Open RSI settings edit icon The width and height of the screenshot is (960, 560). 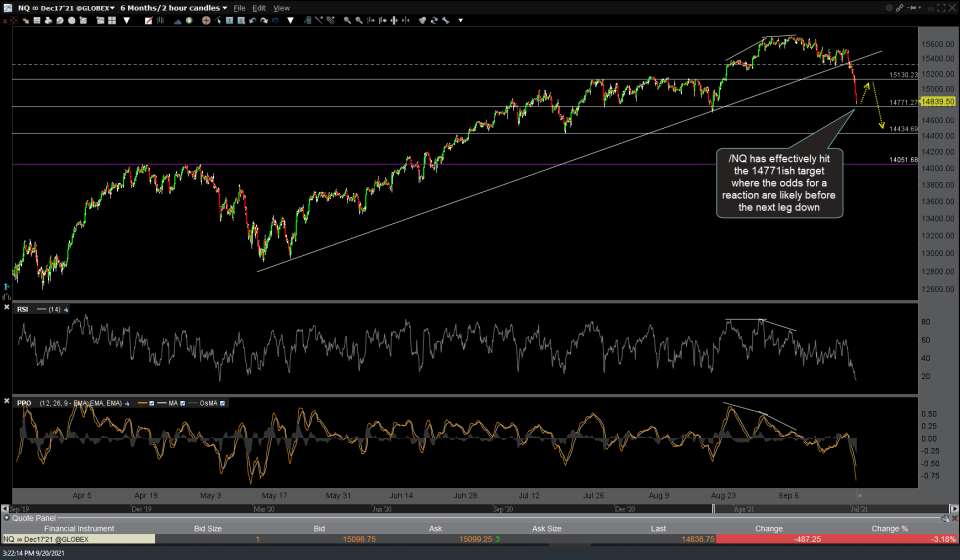click(x=66, y=310)
